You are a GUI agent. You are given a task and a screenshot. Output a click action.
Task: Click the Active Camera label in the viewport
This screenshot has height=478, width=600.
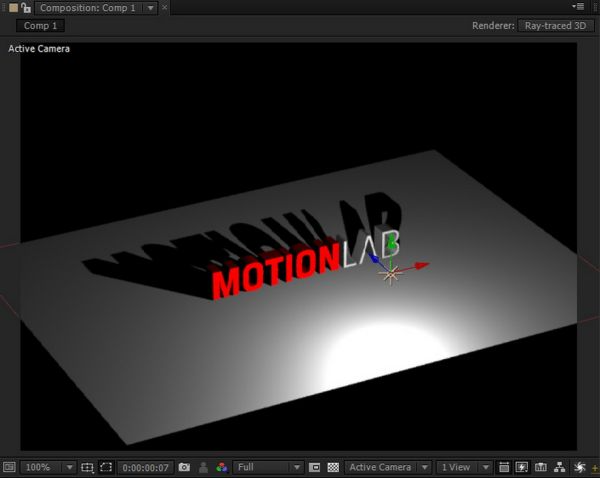39,49
